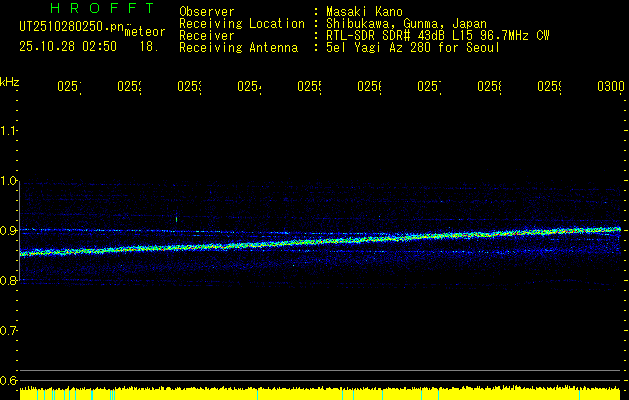Select the Shibukawa, Gunma, Japan location text
The image size is (629, 400).
406,23
